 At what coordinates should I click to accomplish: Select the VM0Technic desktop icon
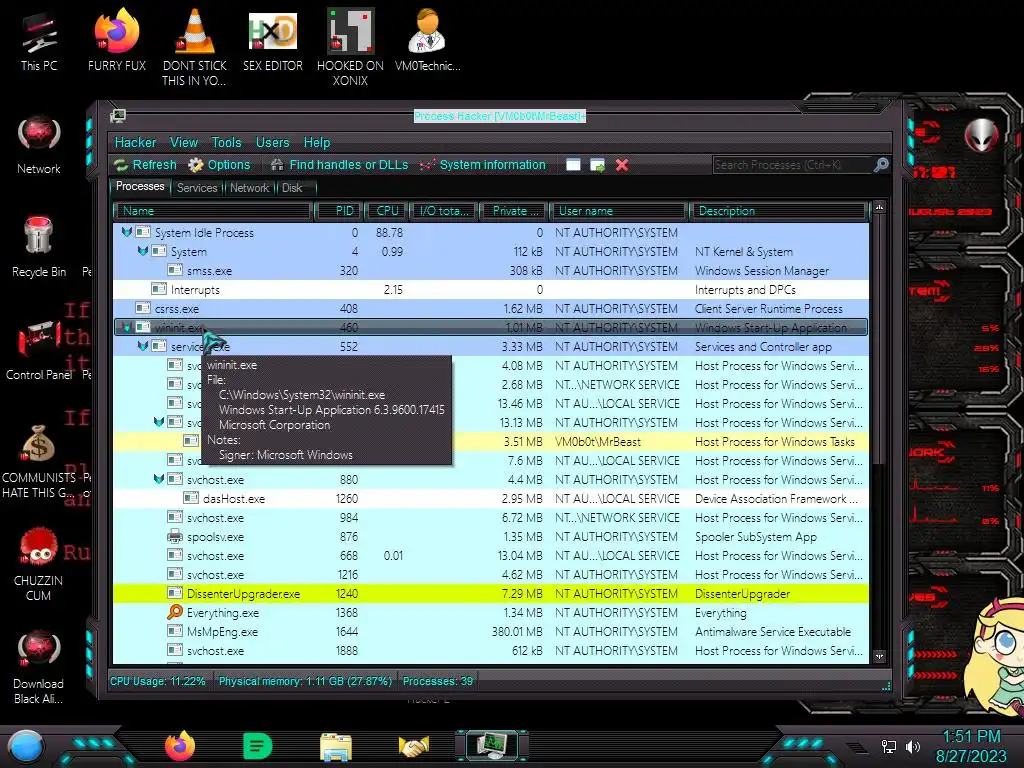click(x=428, y=41)
